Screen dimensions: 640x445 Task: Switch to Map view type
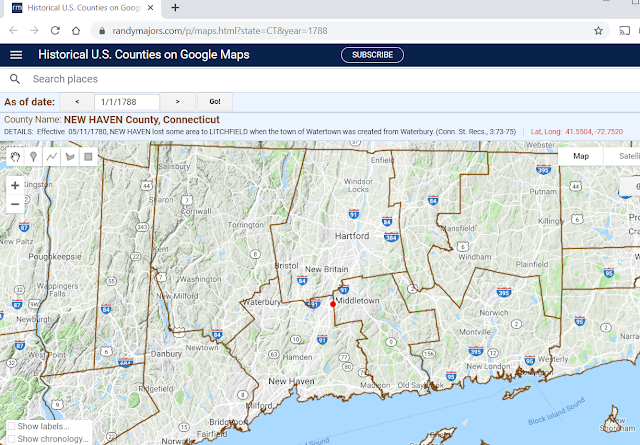point(581,156)
